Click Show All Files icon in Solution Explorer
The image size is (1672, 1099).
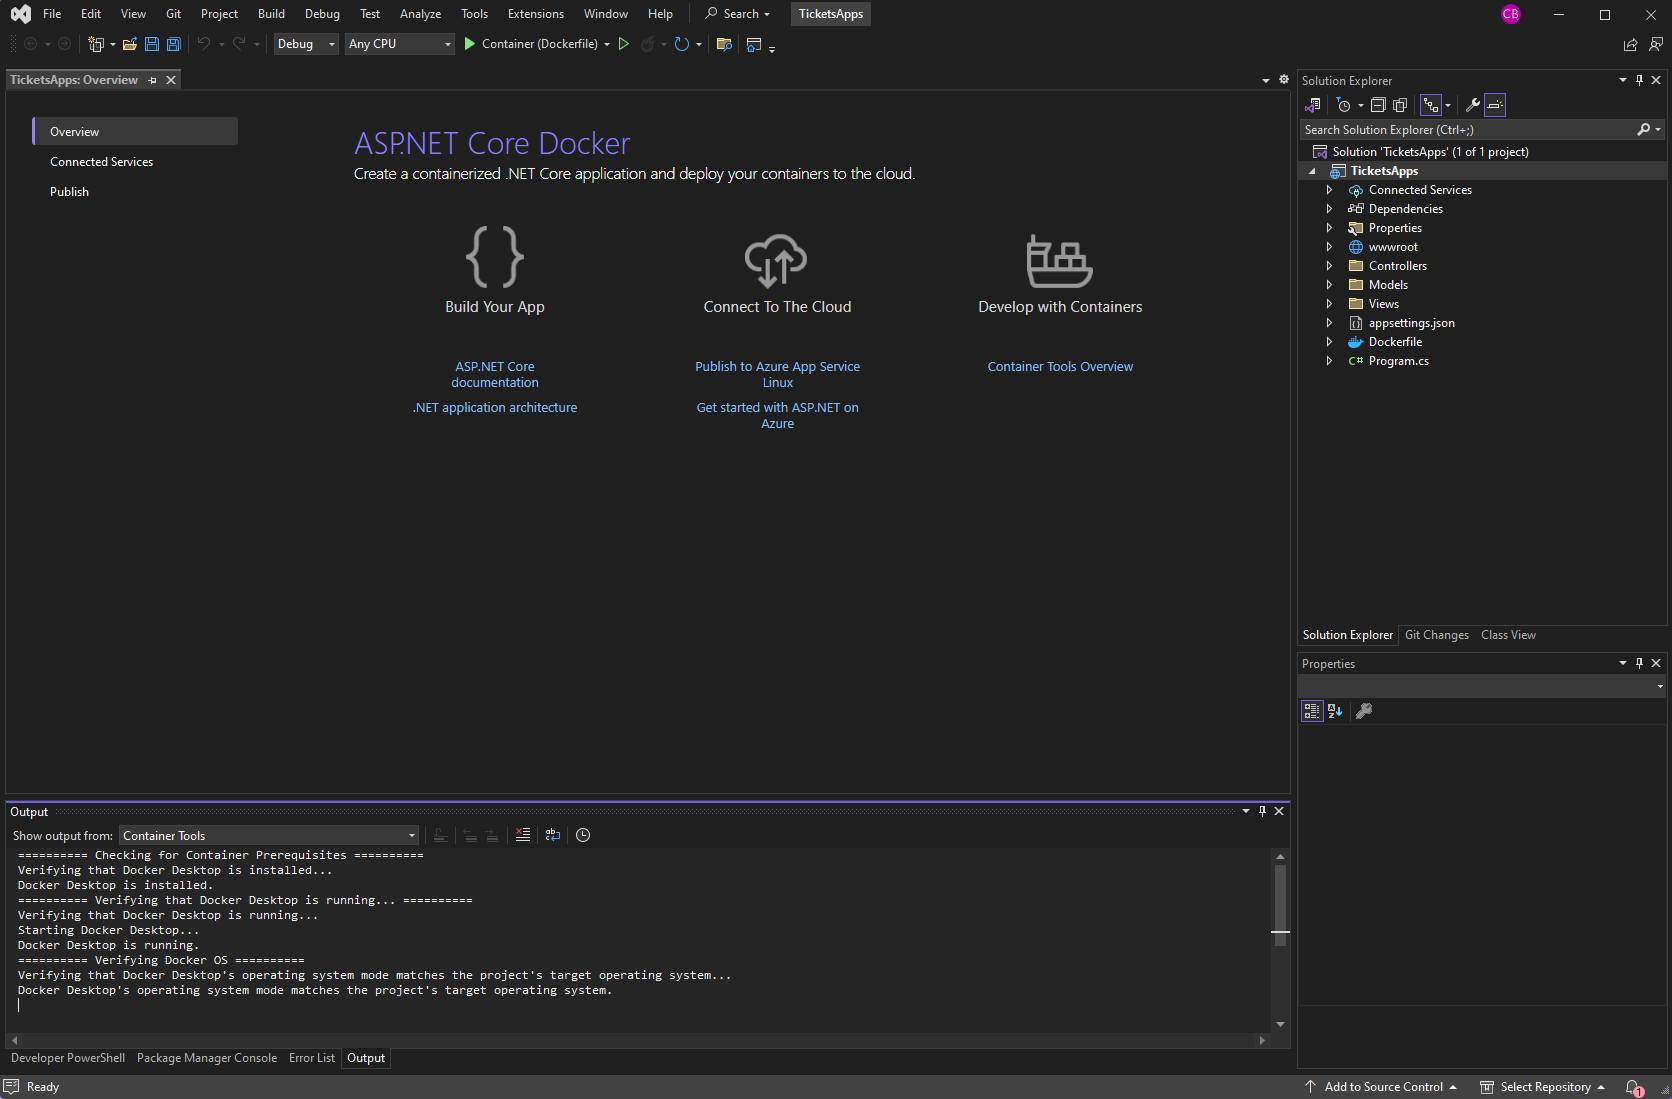1400,105
